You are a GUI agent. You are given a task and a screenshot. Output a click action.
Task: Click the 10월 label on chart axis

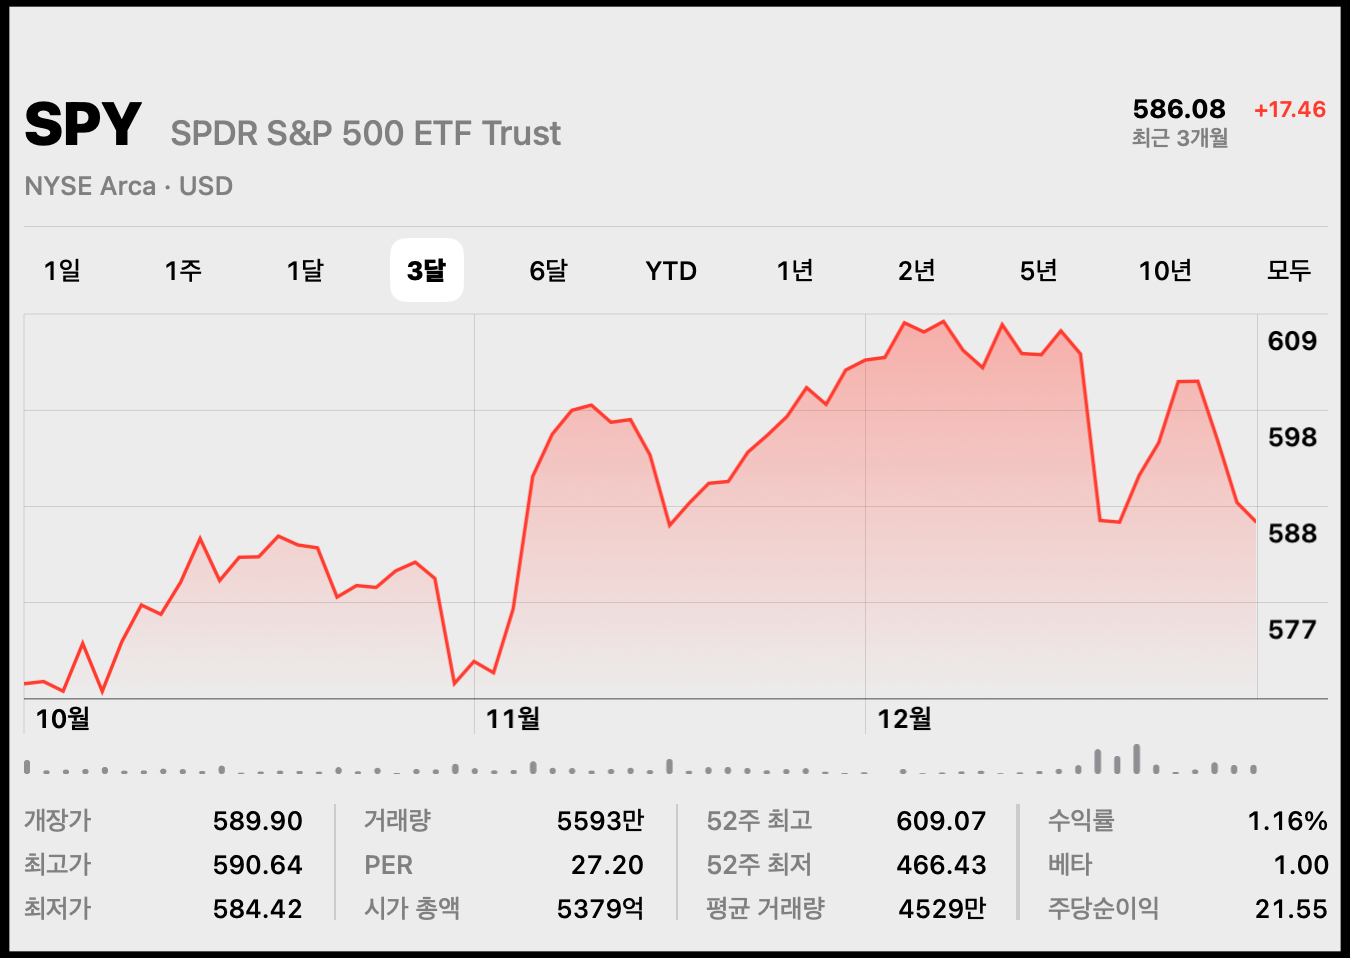[x=62, y=718]
